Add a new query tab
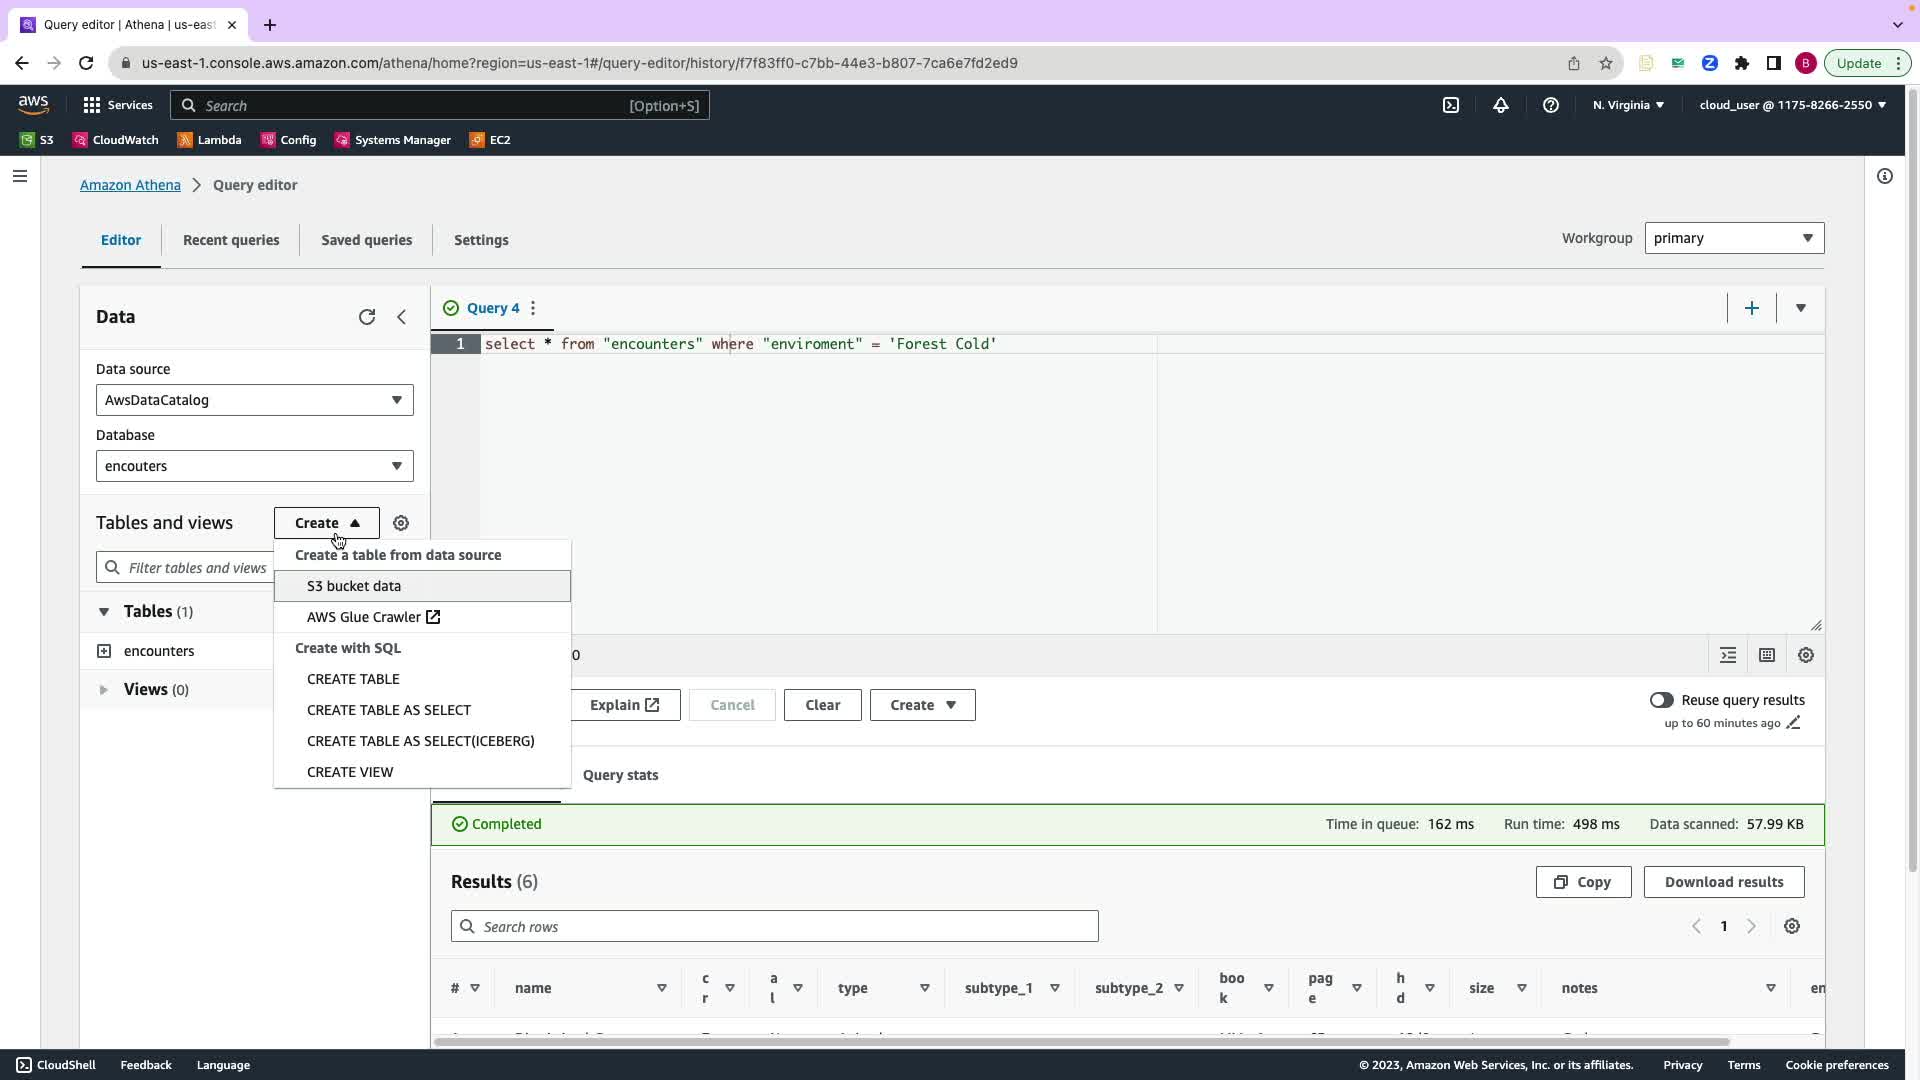This screenshot has width=1920, height=1080. [1751, 308]
